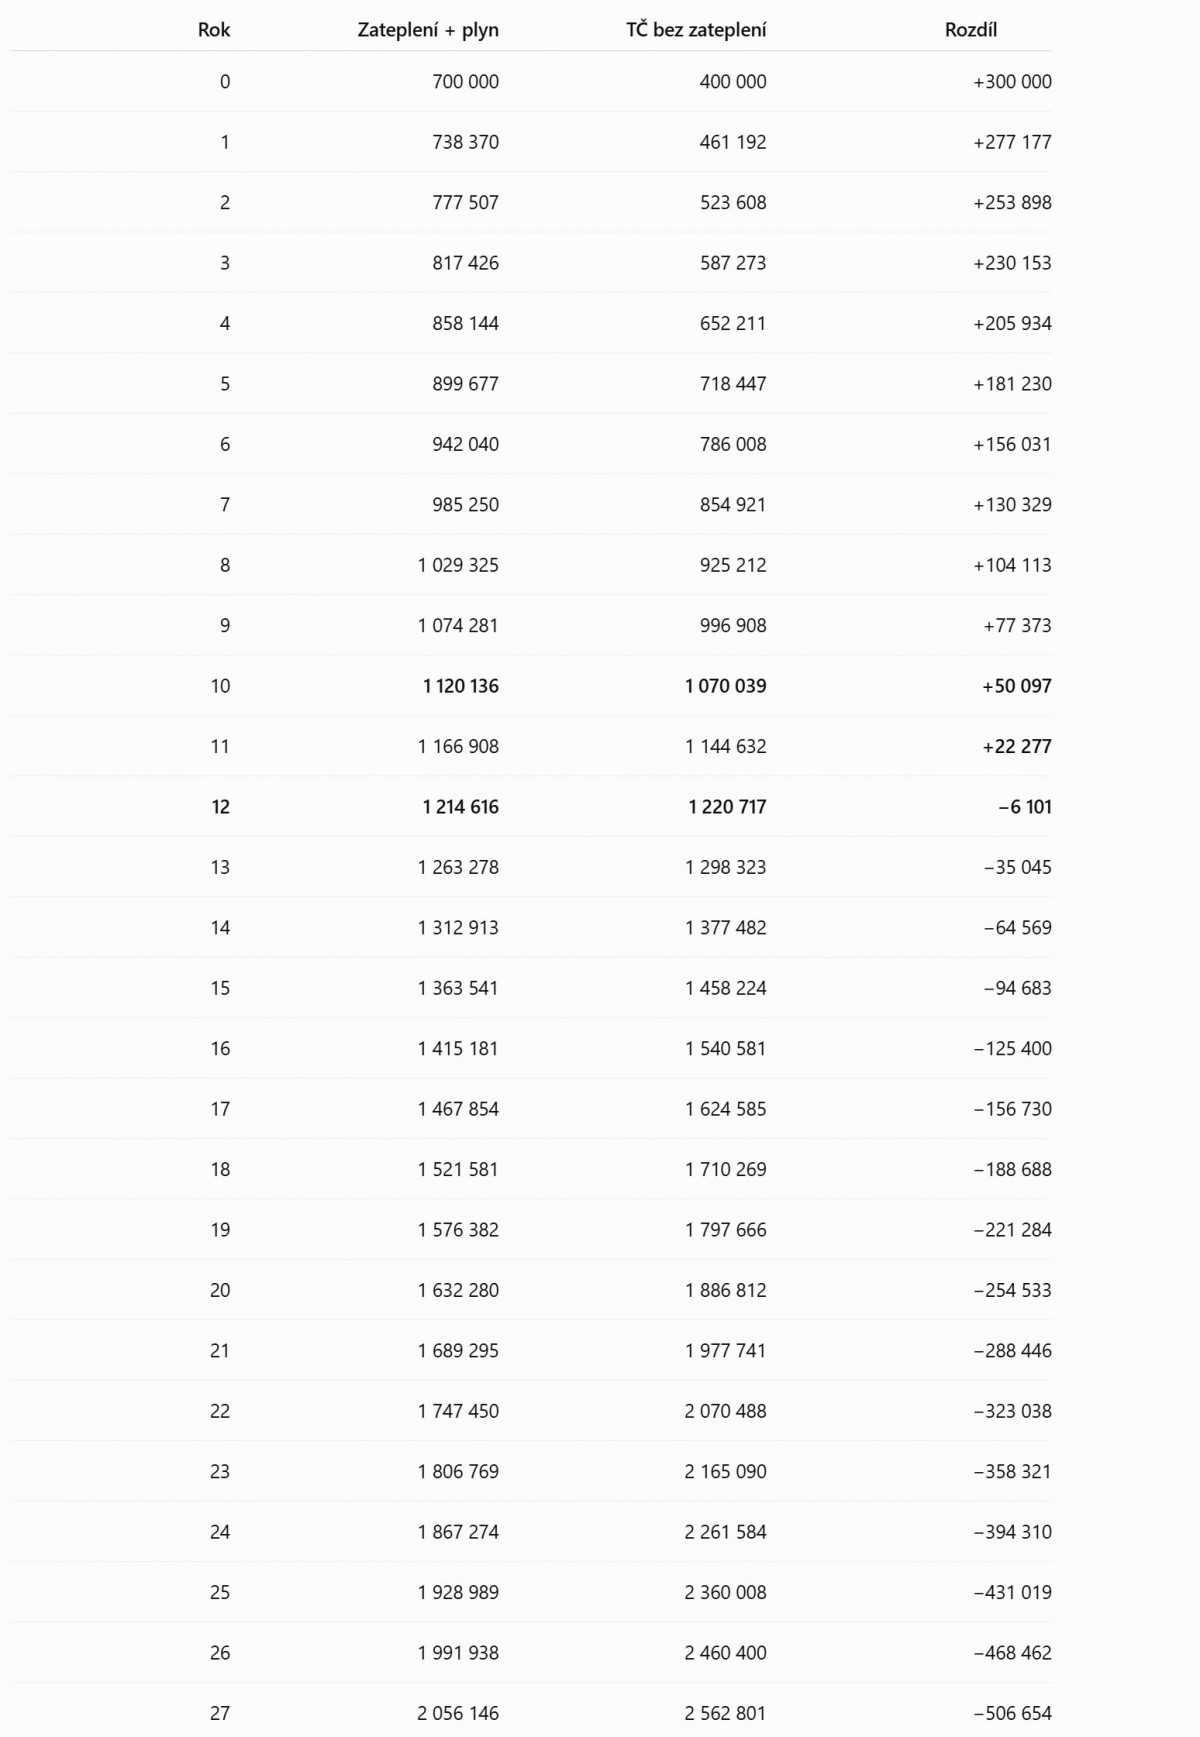Click 1 220 717 in the TČ column

coord(727,807)
